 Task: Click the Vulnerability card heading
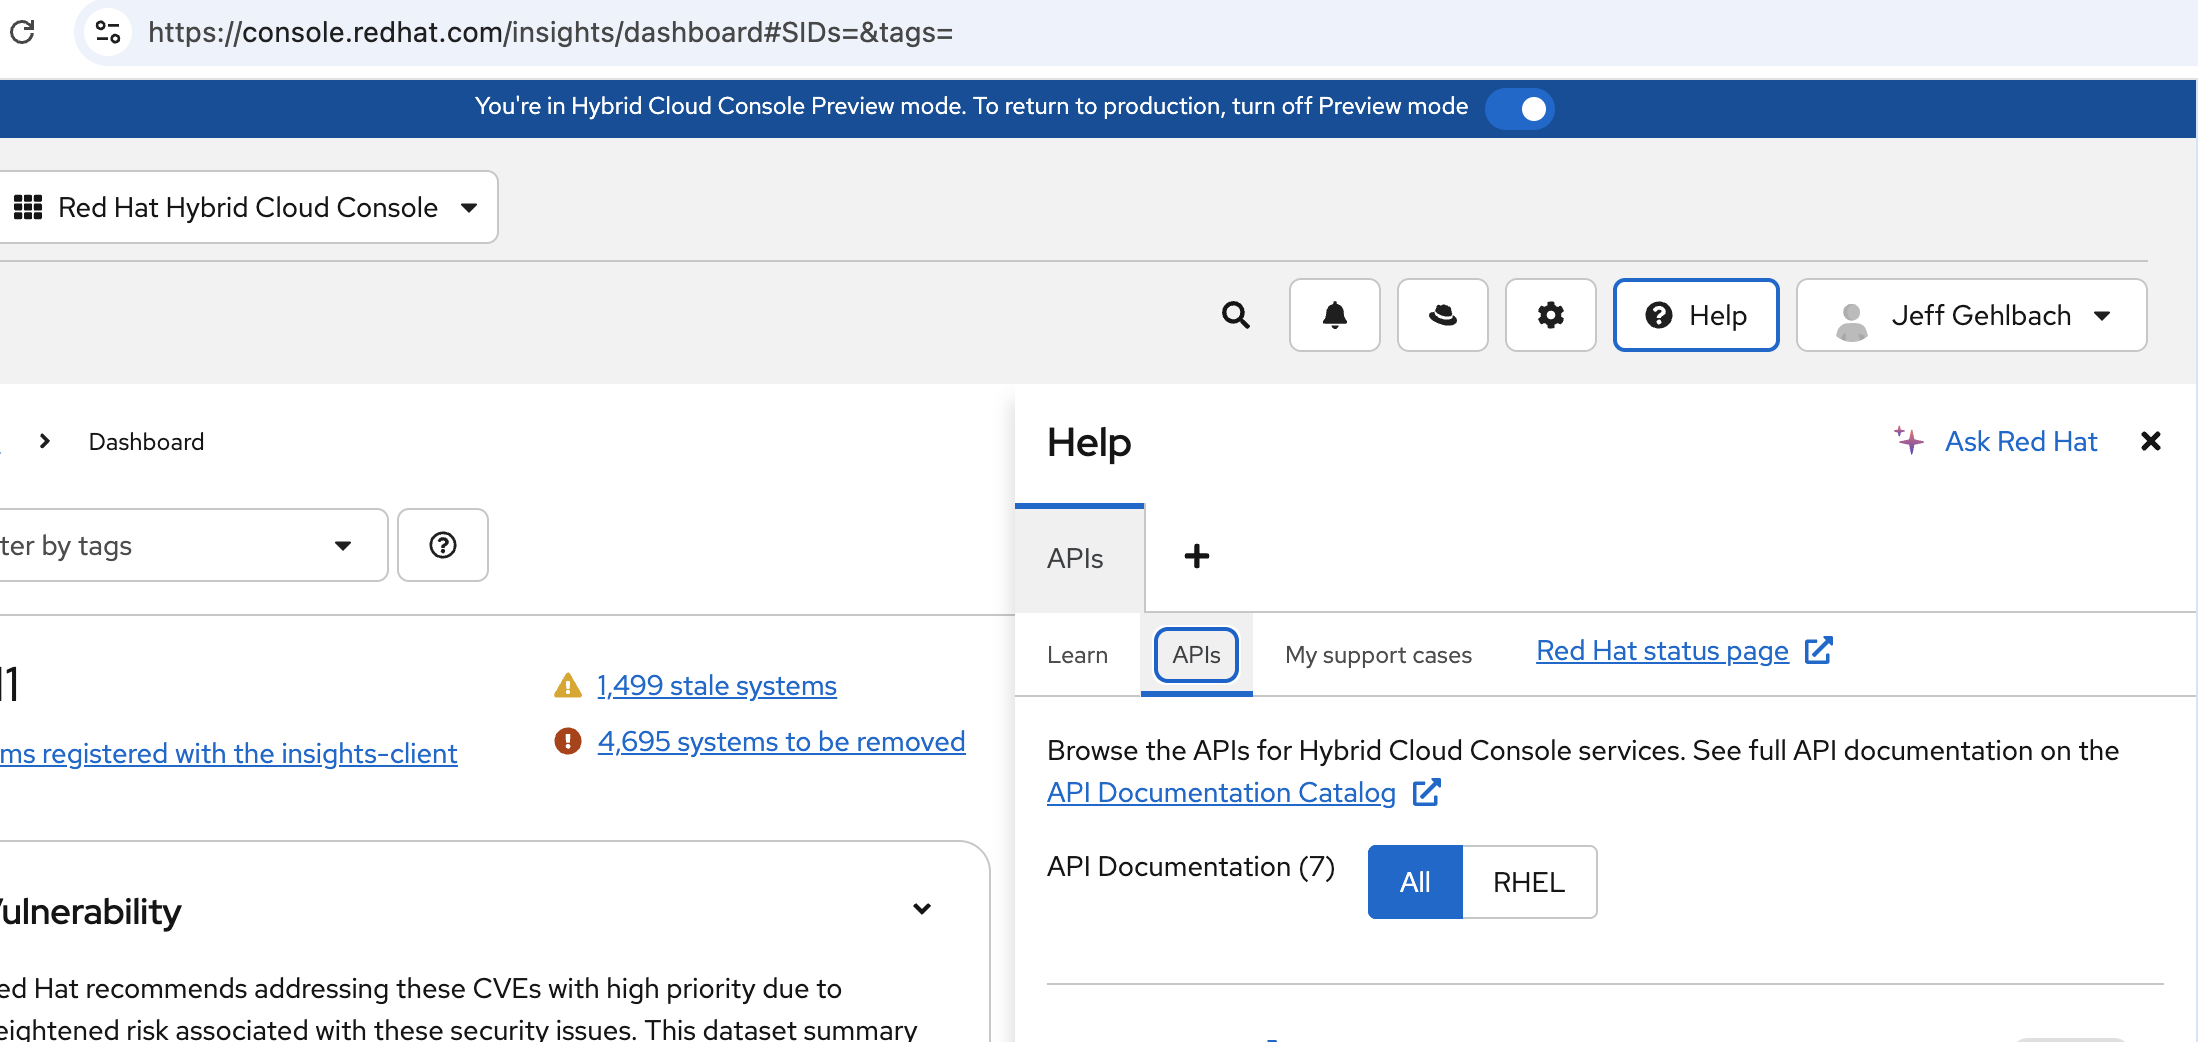click(x=90, y=912)
